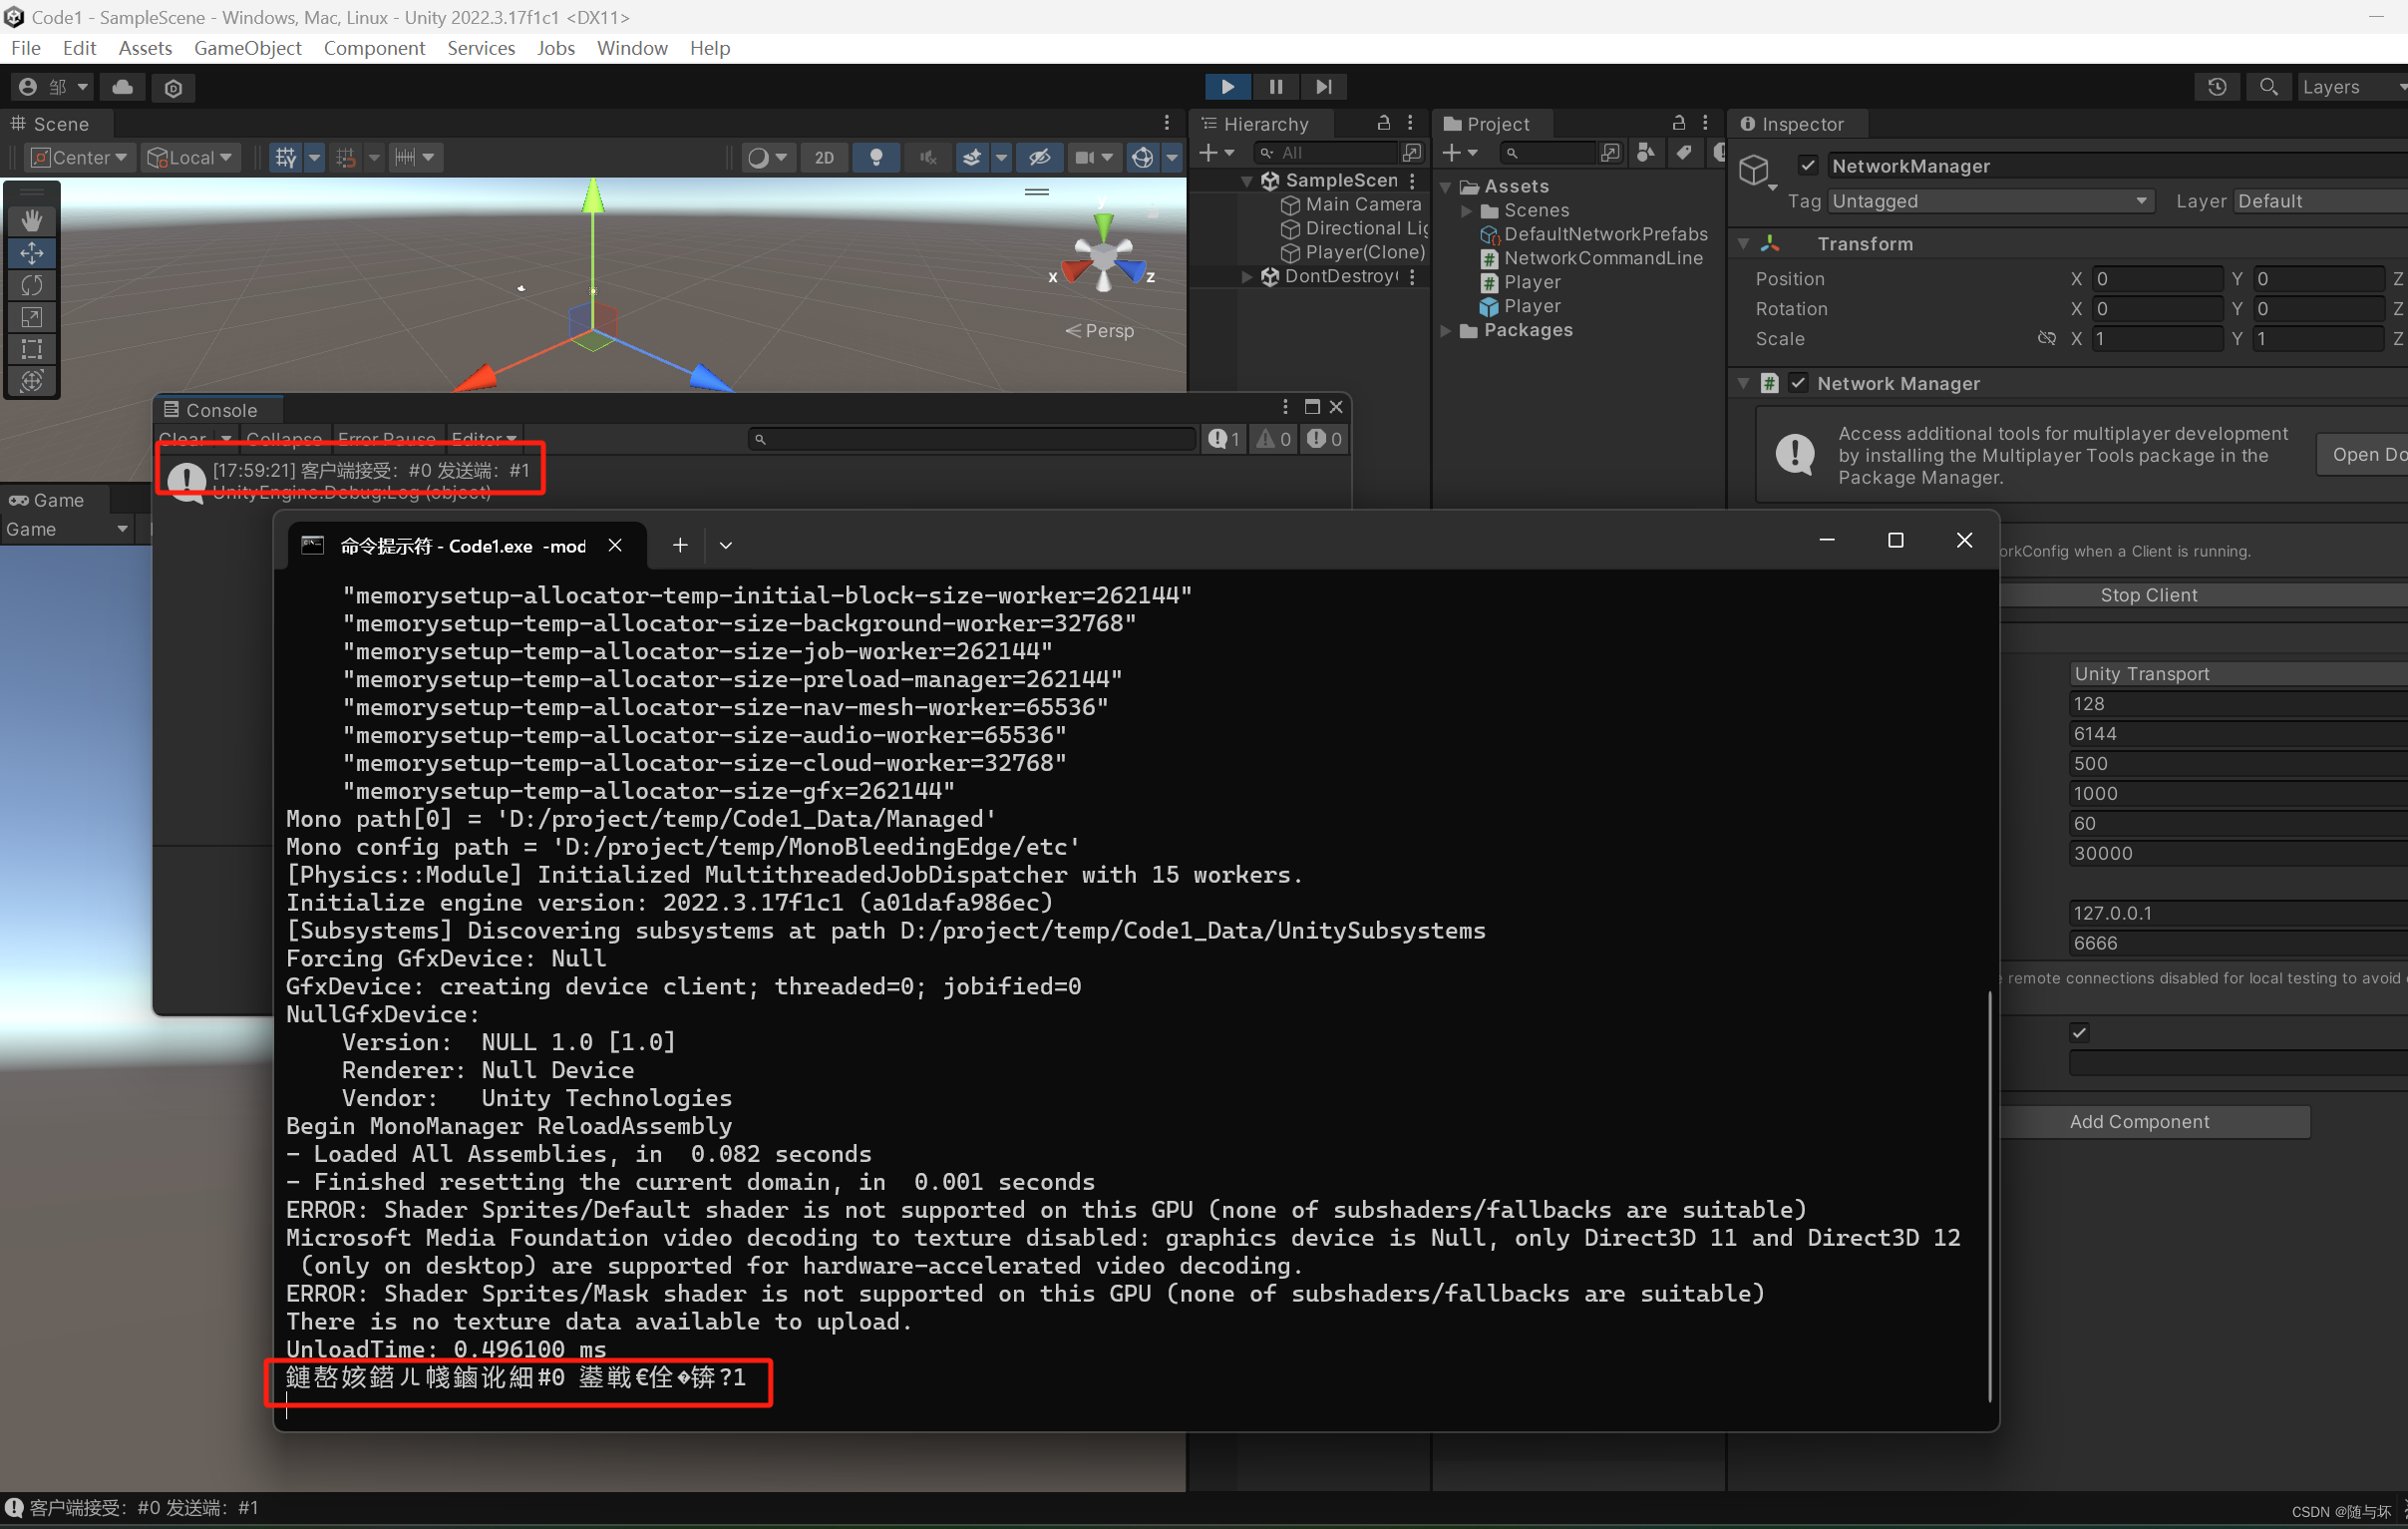Click the Add Component button

click(2139, 1122)
